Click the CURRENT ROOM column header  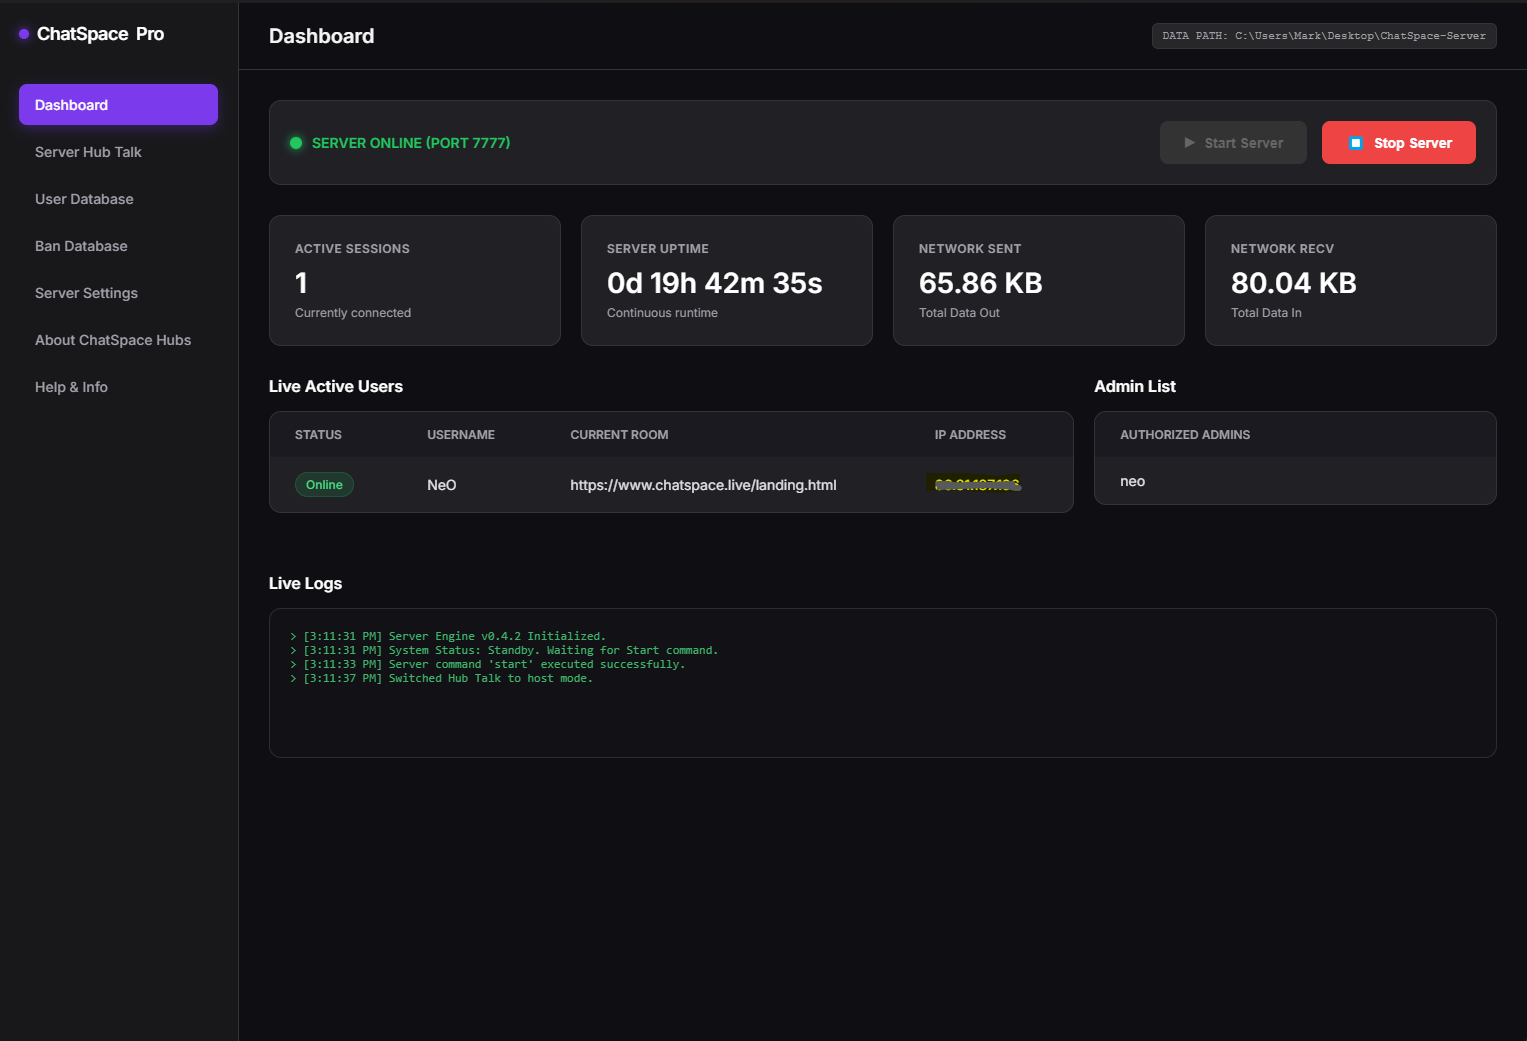tap(619, 435)
